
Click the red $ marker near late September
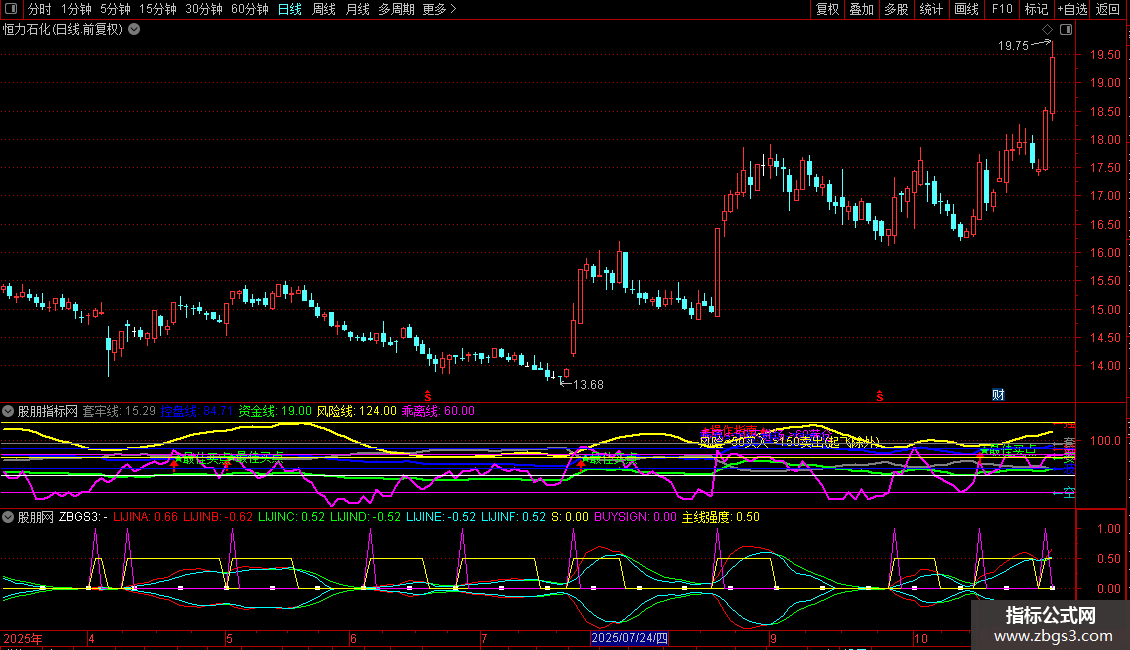[880, 396]
